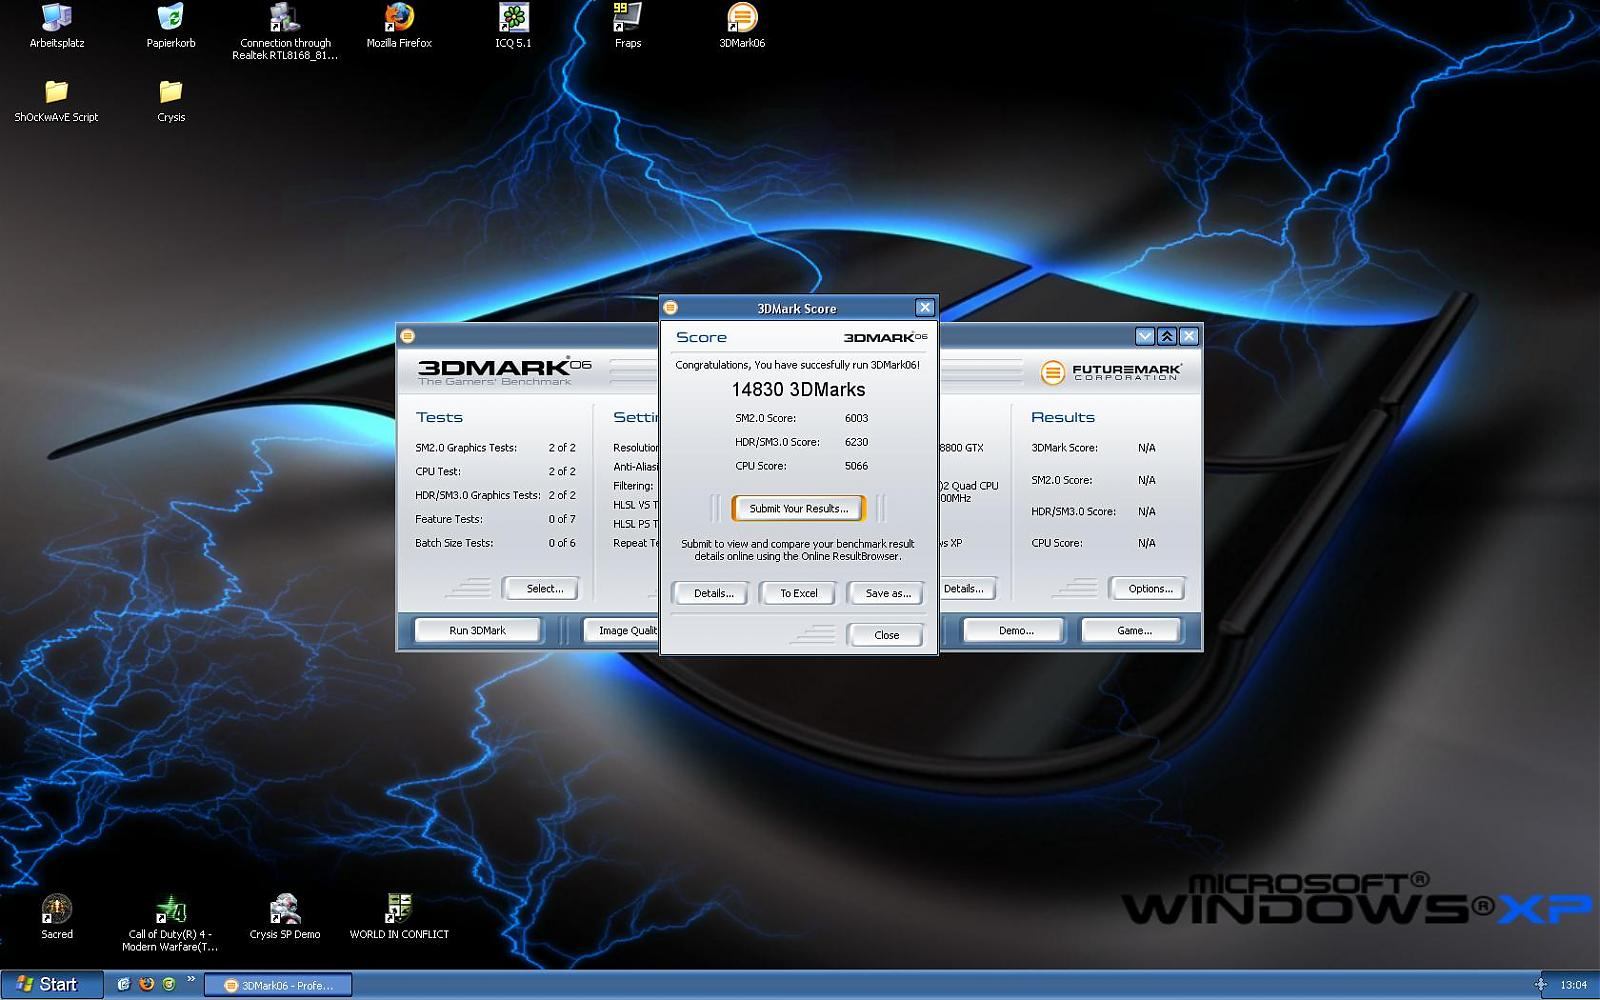Select the Crysis SP Demo shortcut
The image size is (1600, 1000).
point(285,909)
